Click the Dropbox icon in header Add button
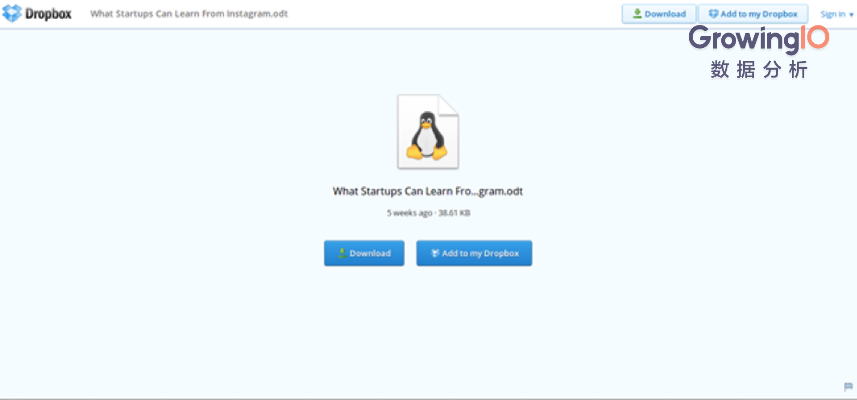This screenshot has width=857, height=400. click(x=713, y=14)
